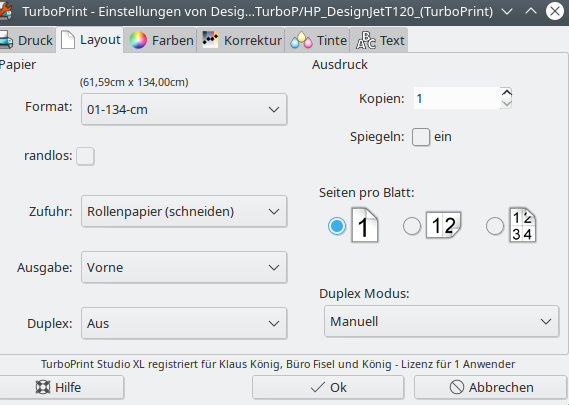Screen dimensions: 569x405
Task: Enable the randlos checkbox
Action: [x=85, y=156]
